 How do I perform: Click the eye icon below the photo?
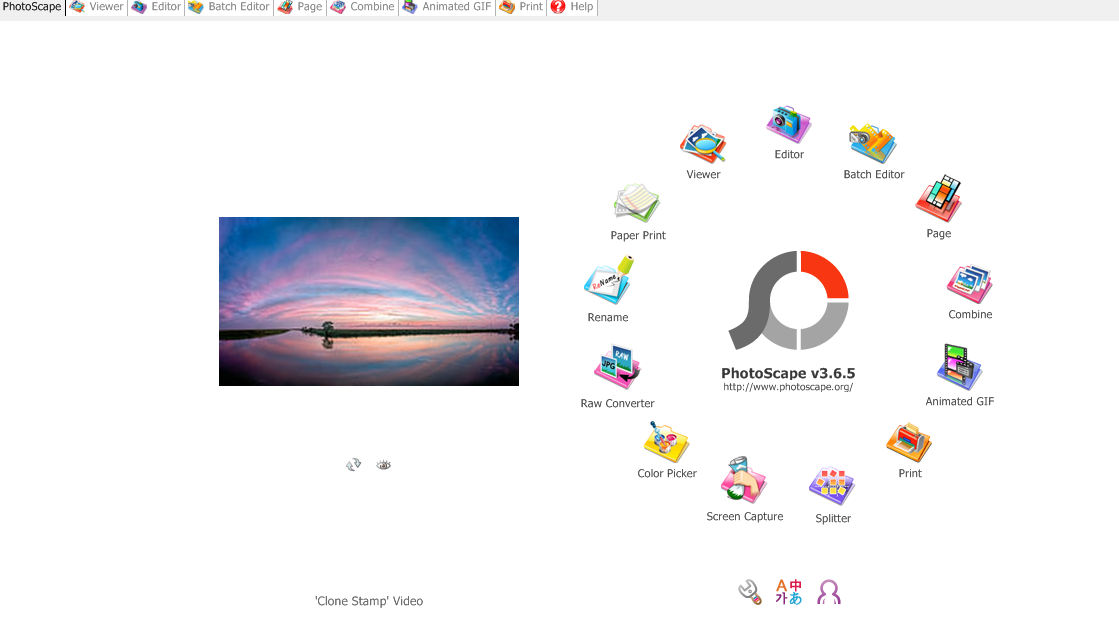pyautogui.click(x=384, y=465)
